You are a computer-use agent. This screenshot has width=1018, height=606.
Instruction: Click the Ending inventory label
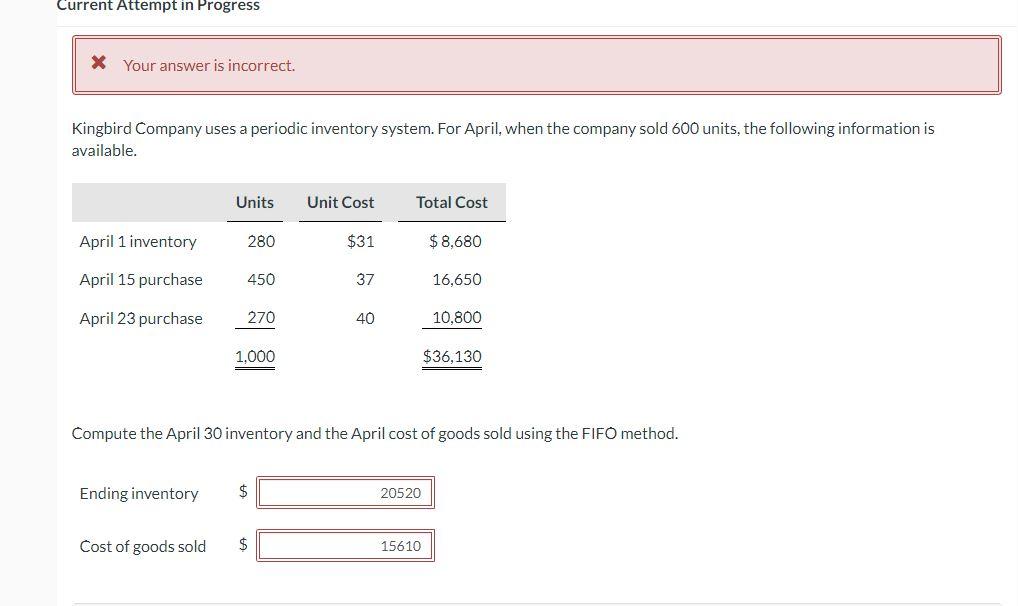coord(139,493)
